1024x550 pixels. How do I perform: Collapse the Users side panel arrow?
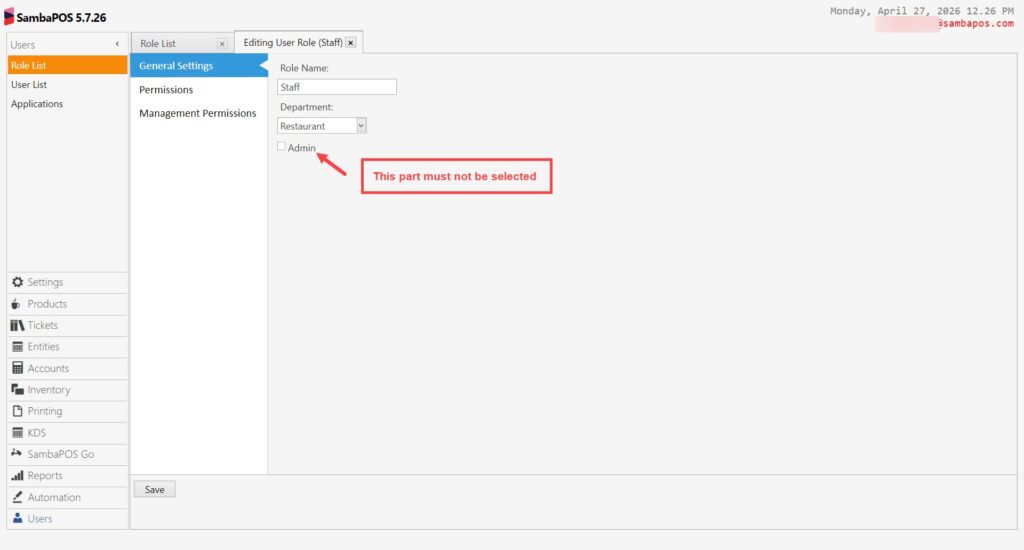[117, 45]
